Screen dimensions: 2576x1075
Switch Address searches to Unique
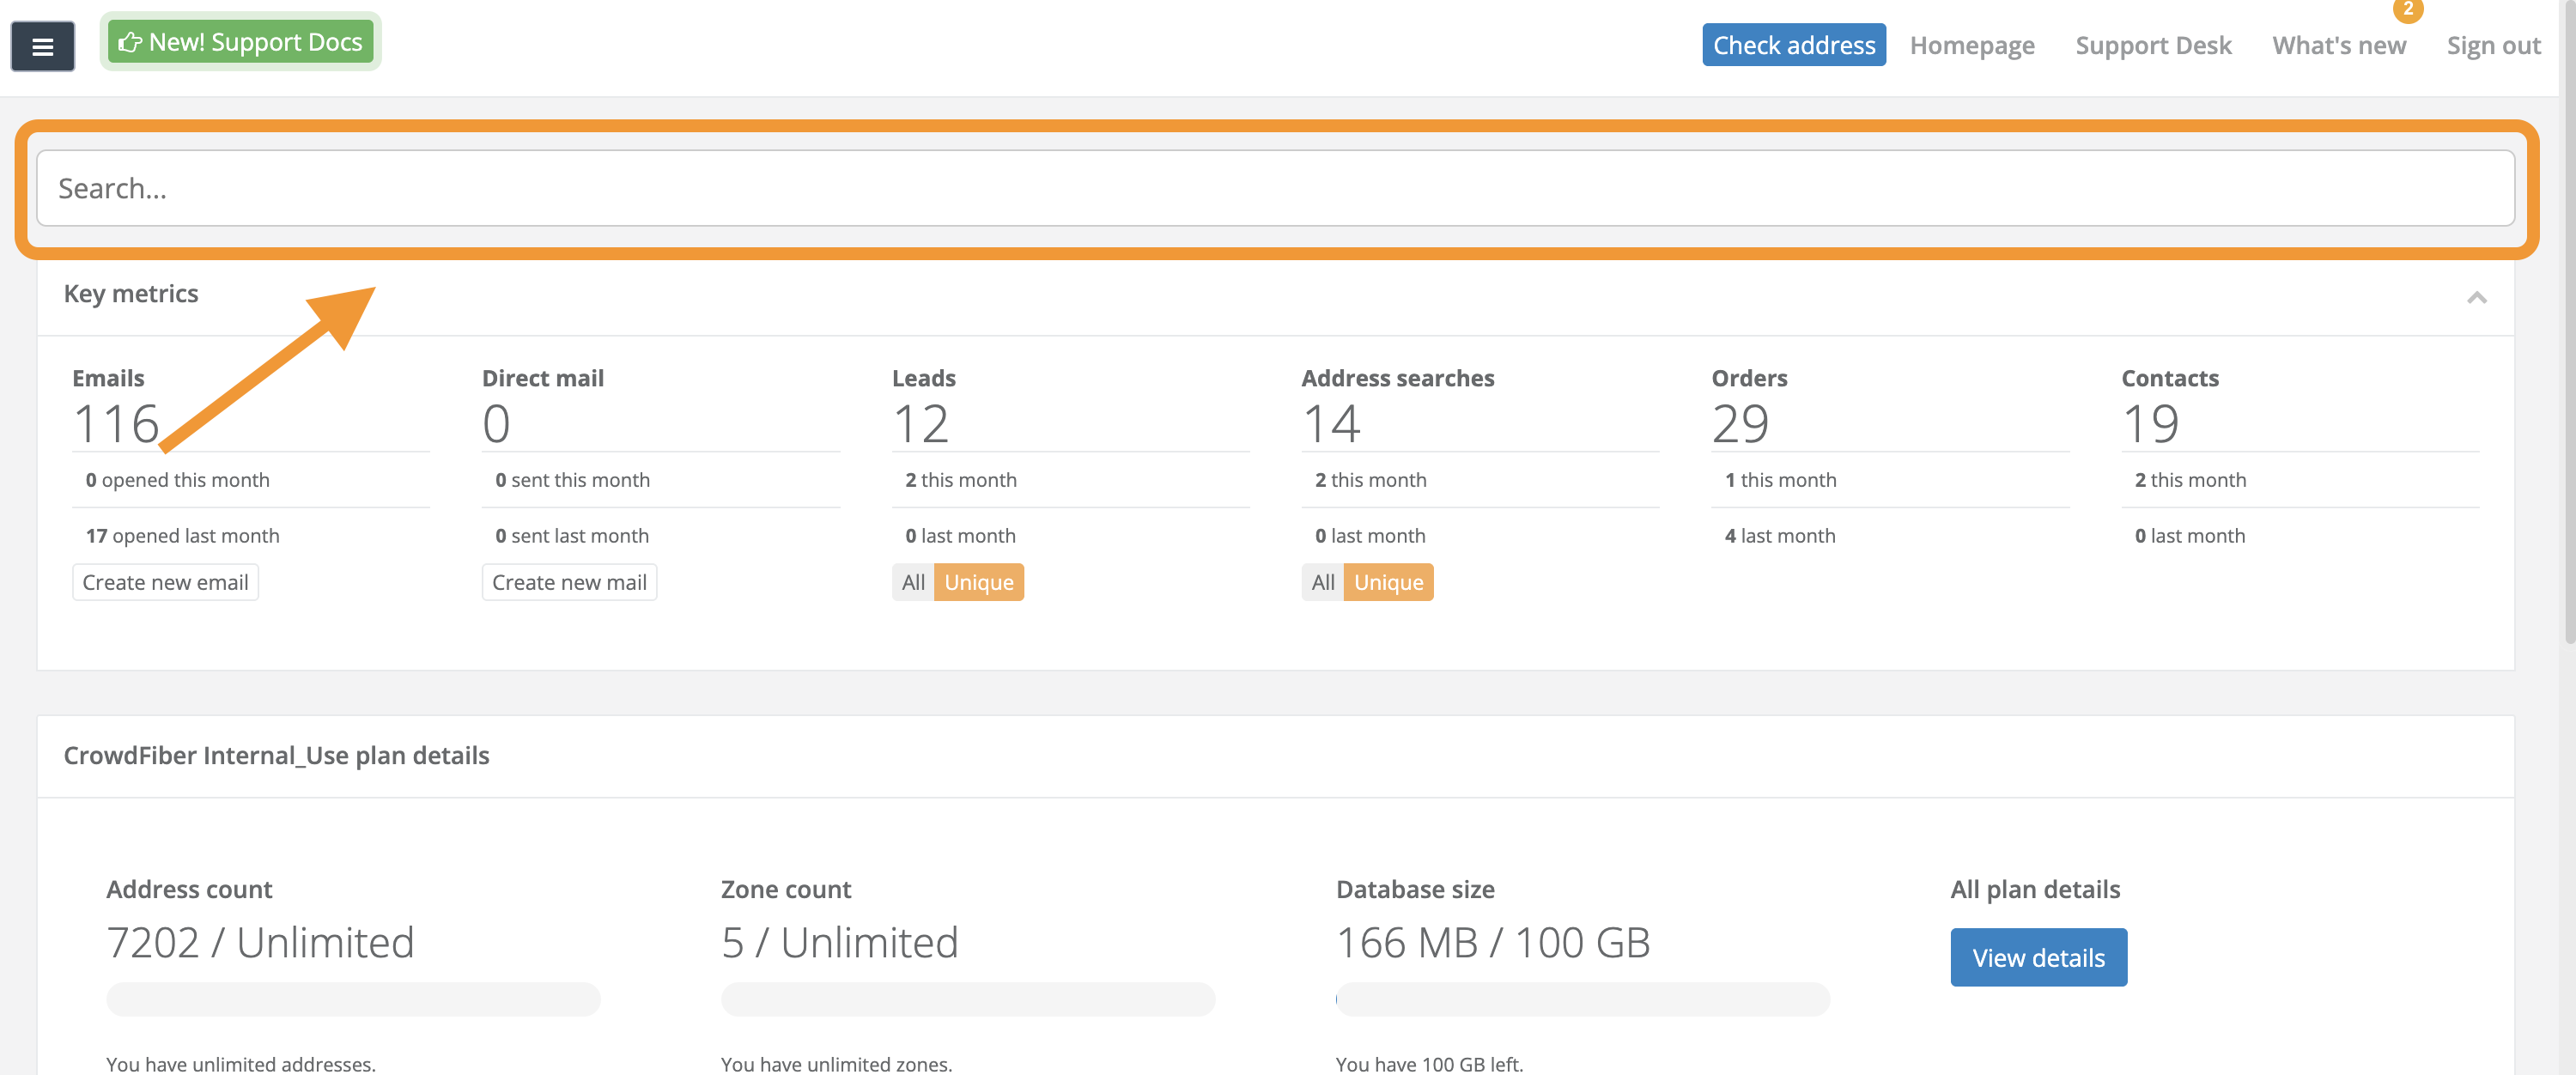coord(1388,582)
